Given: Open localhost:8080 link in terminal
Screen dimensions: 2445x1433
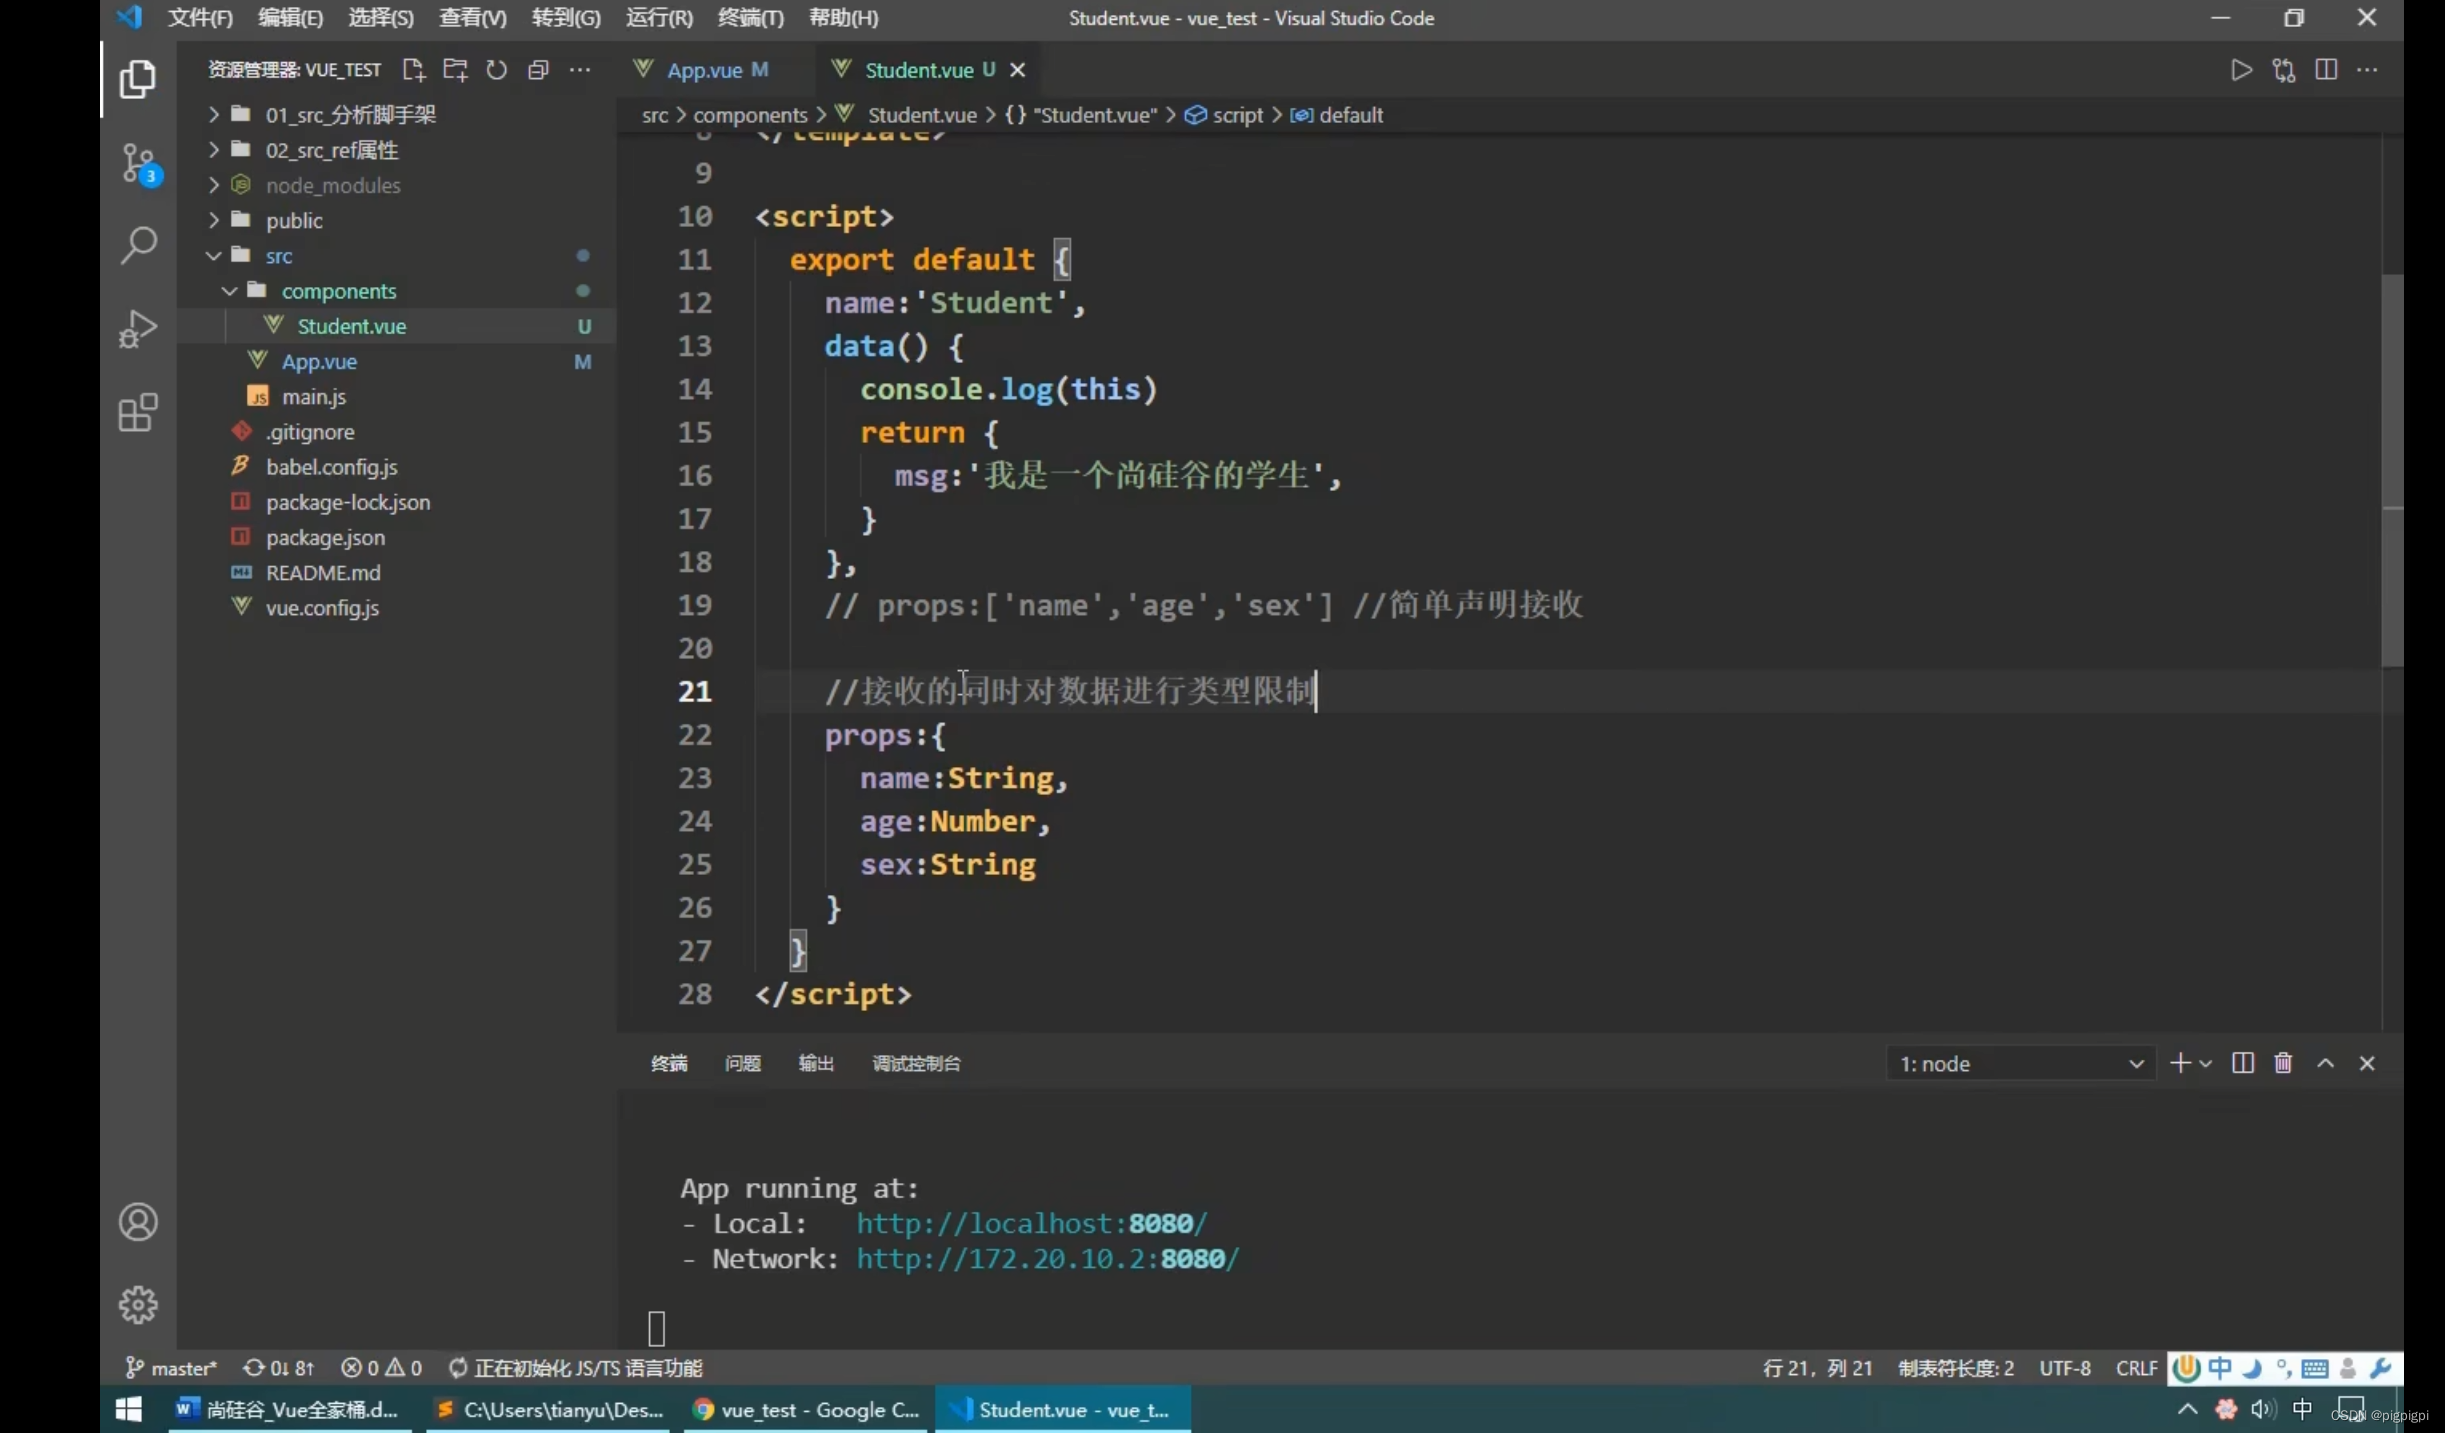Looking at the screenshot, I should tap(1032, 1223).
